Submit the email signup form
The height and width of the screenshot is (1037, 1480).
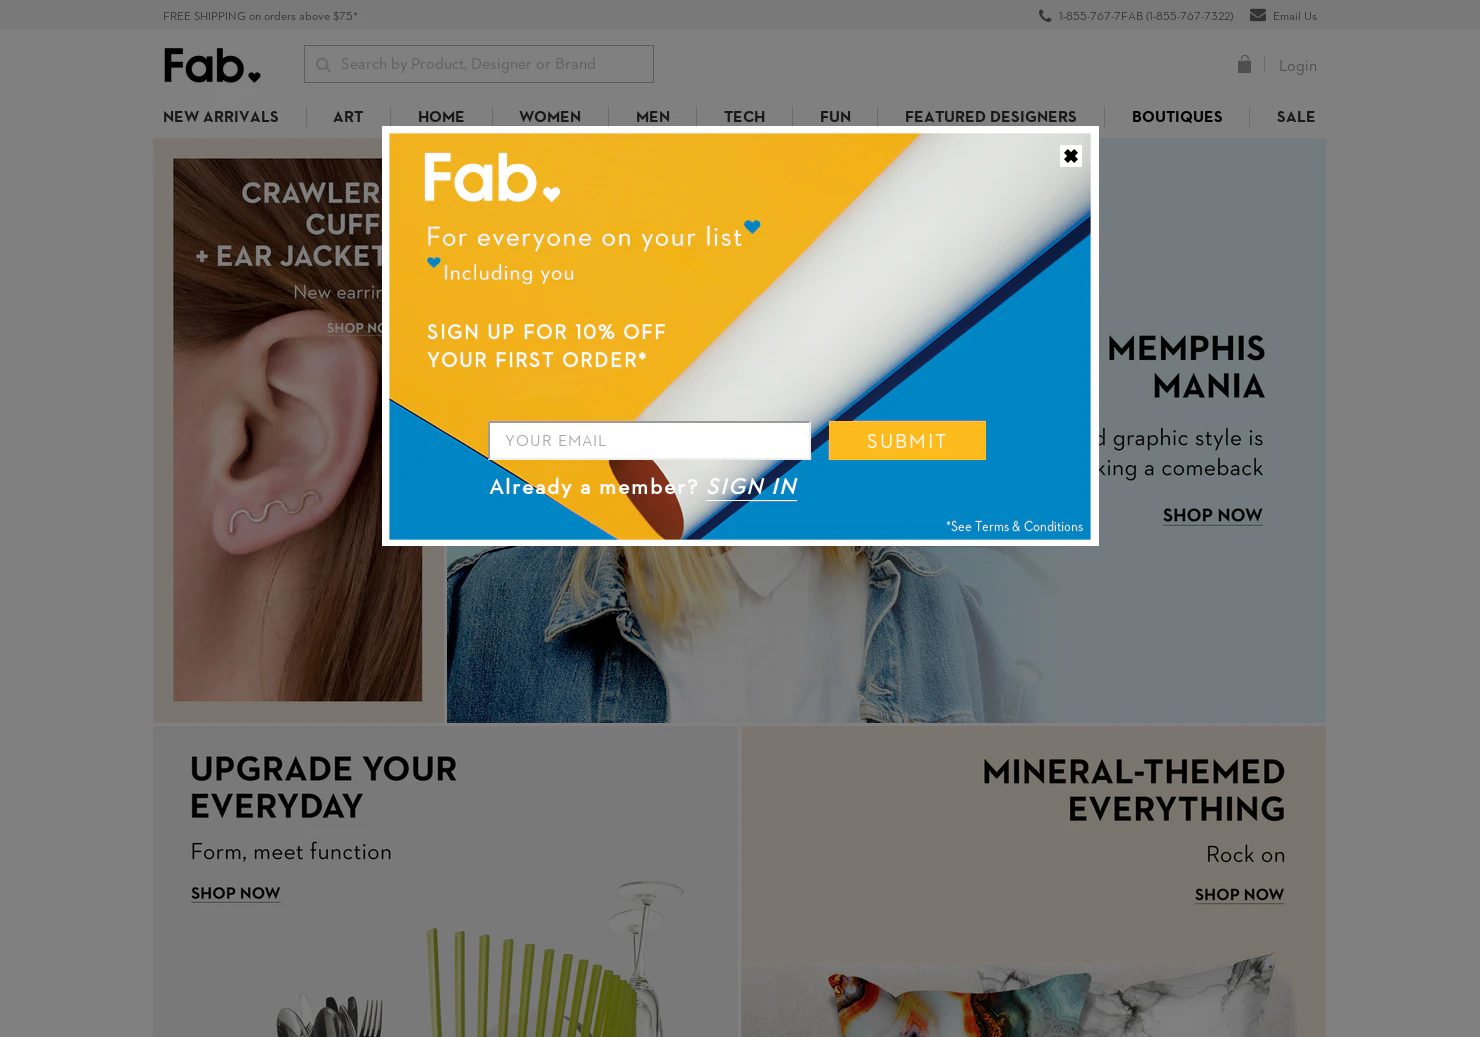click(907, 441)
